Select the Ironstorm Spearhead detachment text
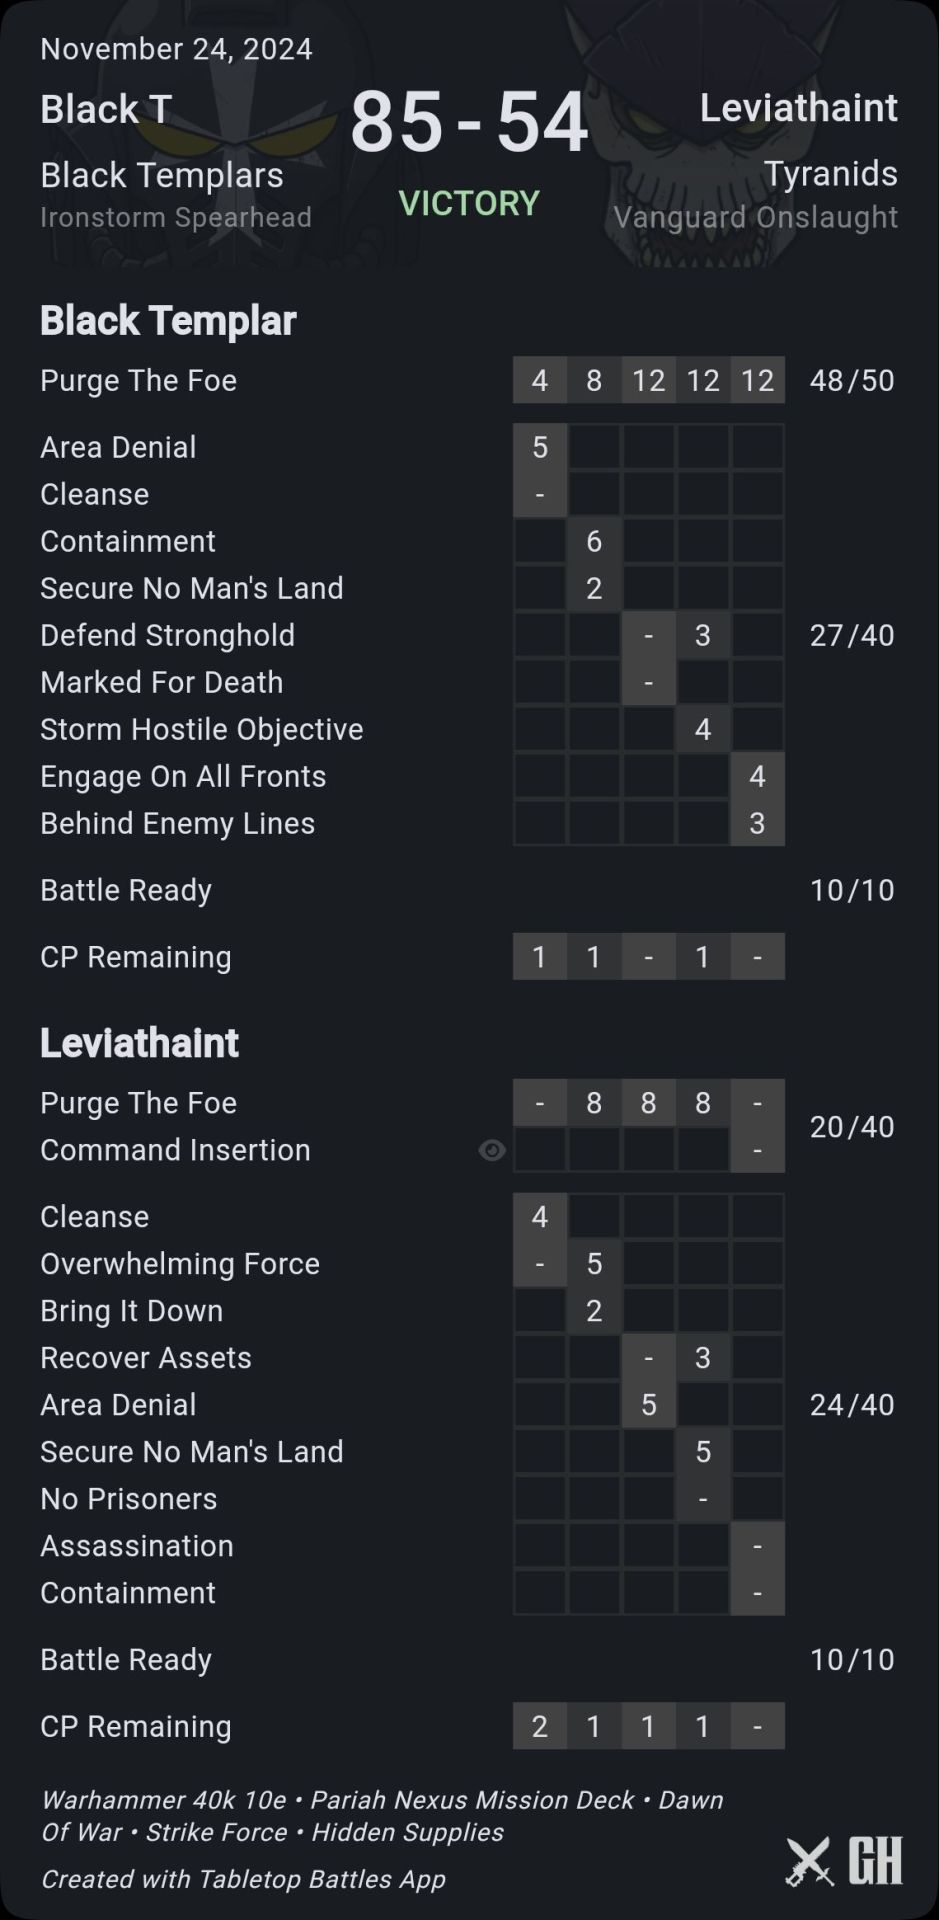Image resolution: width=939 pixels, height=1920 pixels. tap(176, 217)
